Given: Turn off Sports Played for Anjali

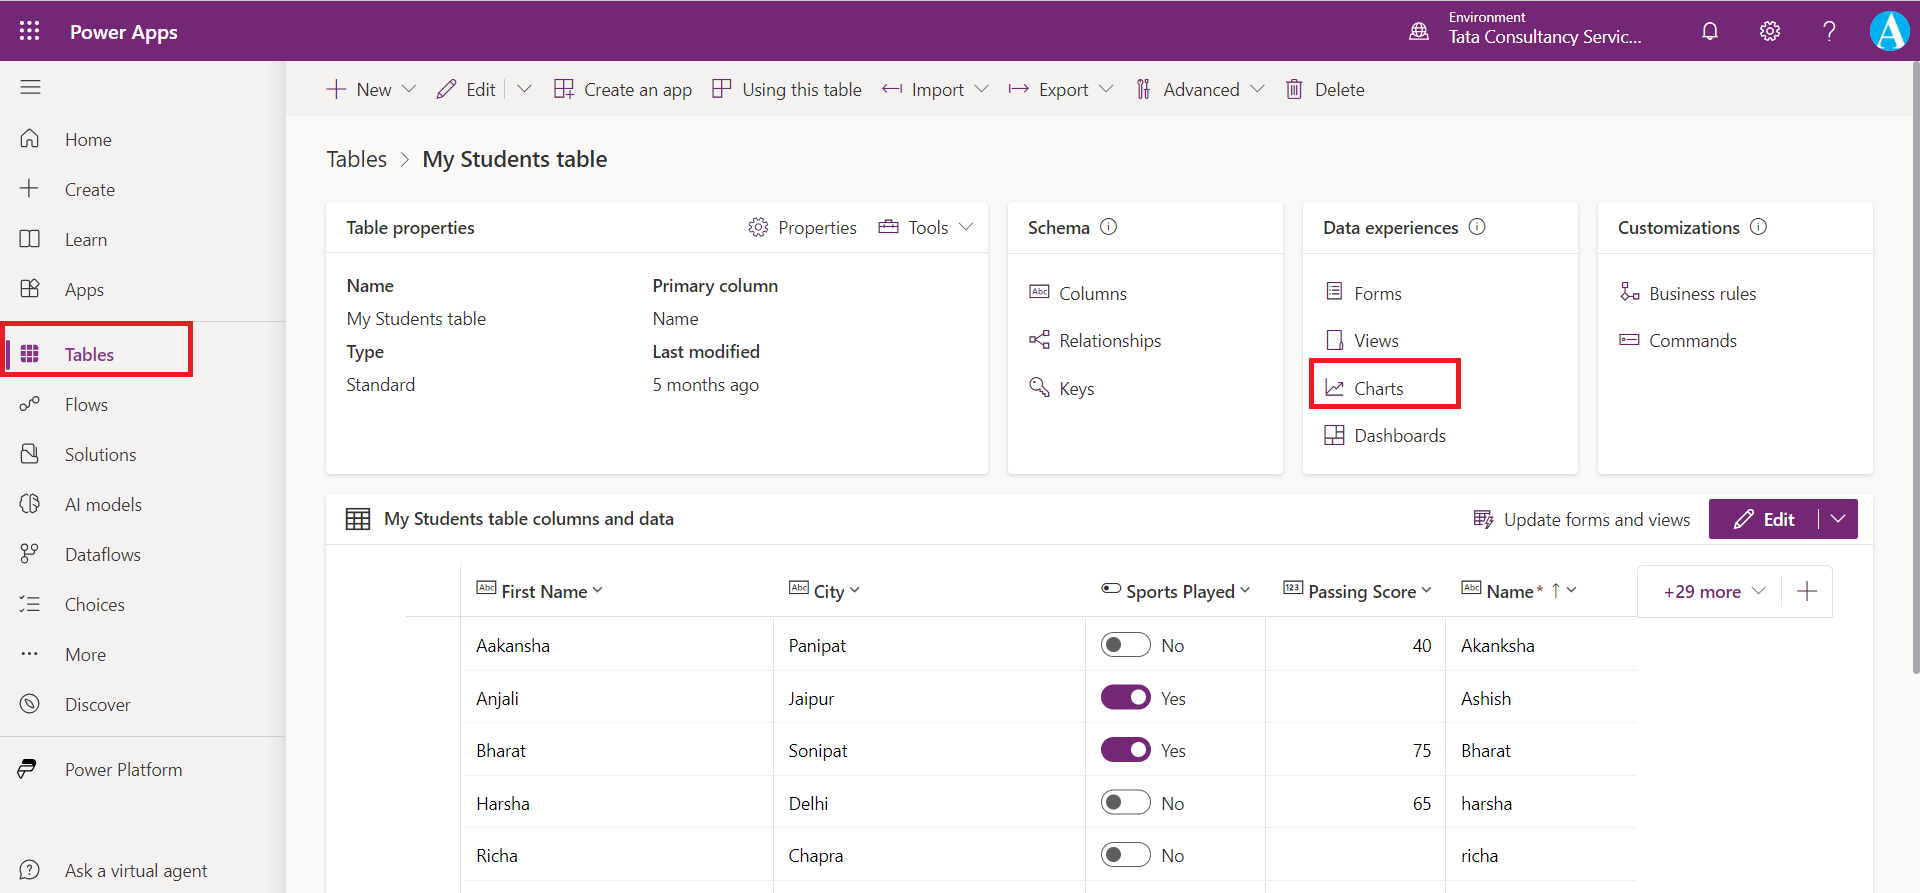Looking at the screenshot, I should (x=1125, y=698).
